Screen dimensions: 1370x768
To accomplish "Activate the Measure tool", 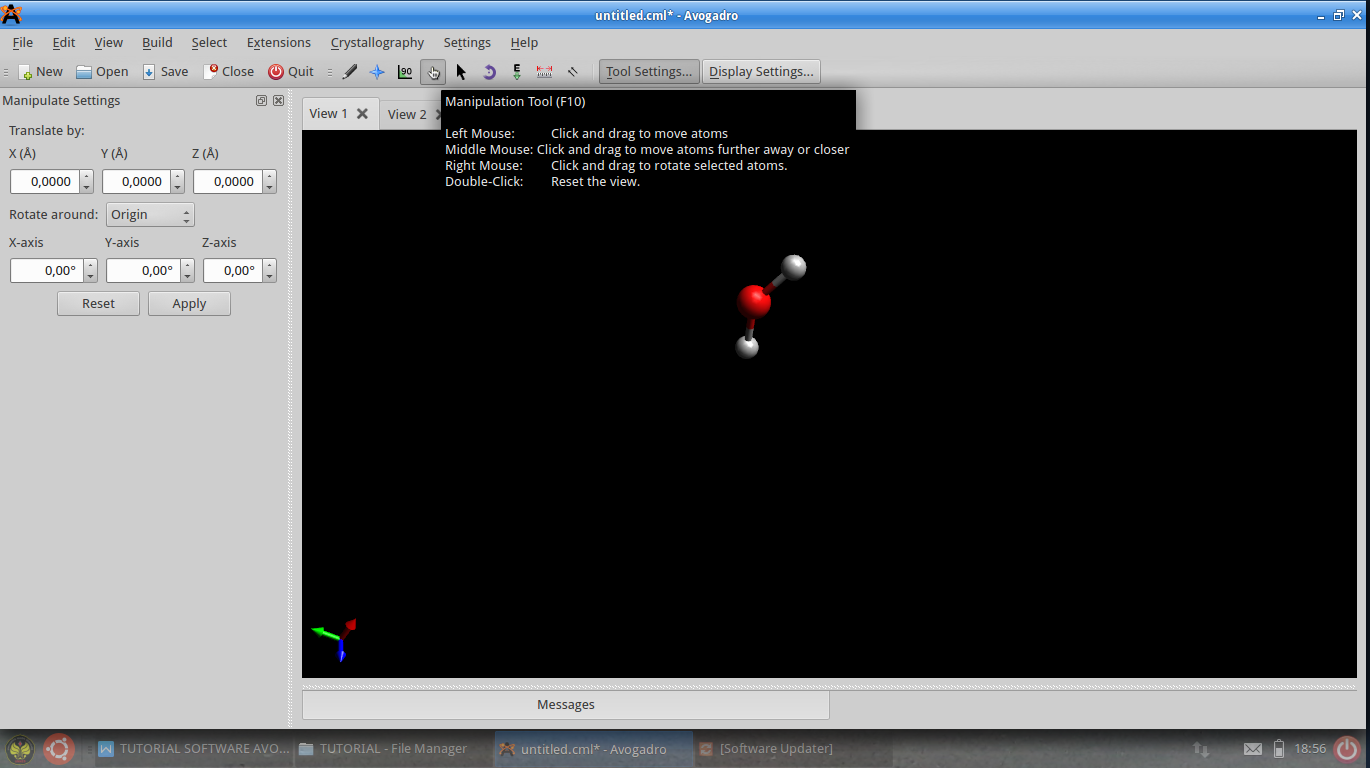I will coord(544,71).
